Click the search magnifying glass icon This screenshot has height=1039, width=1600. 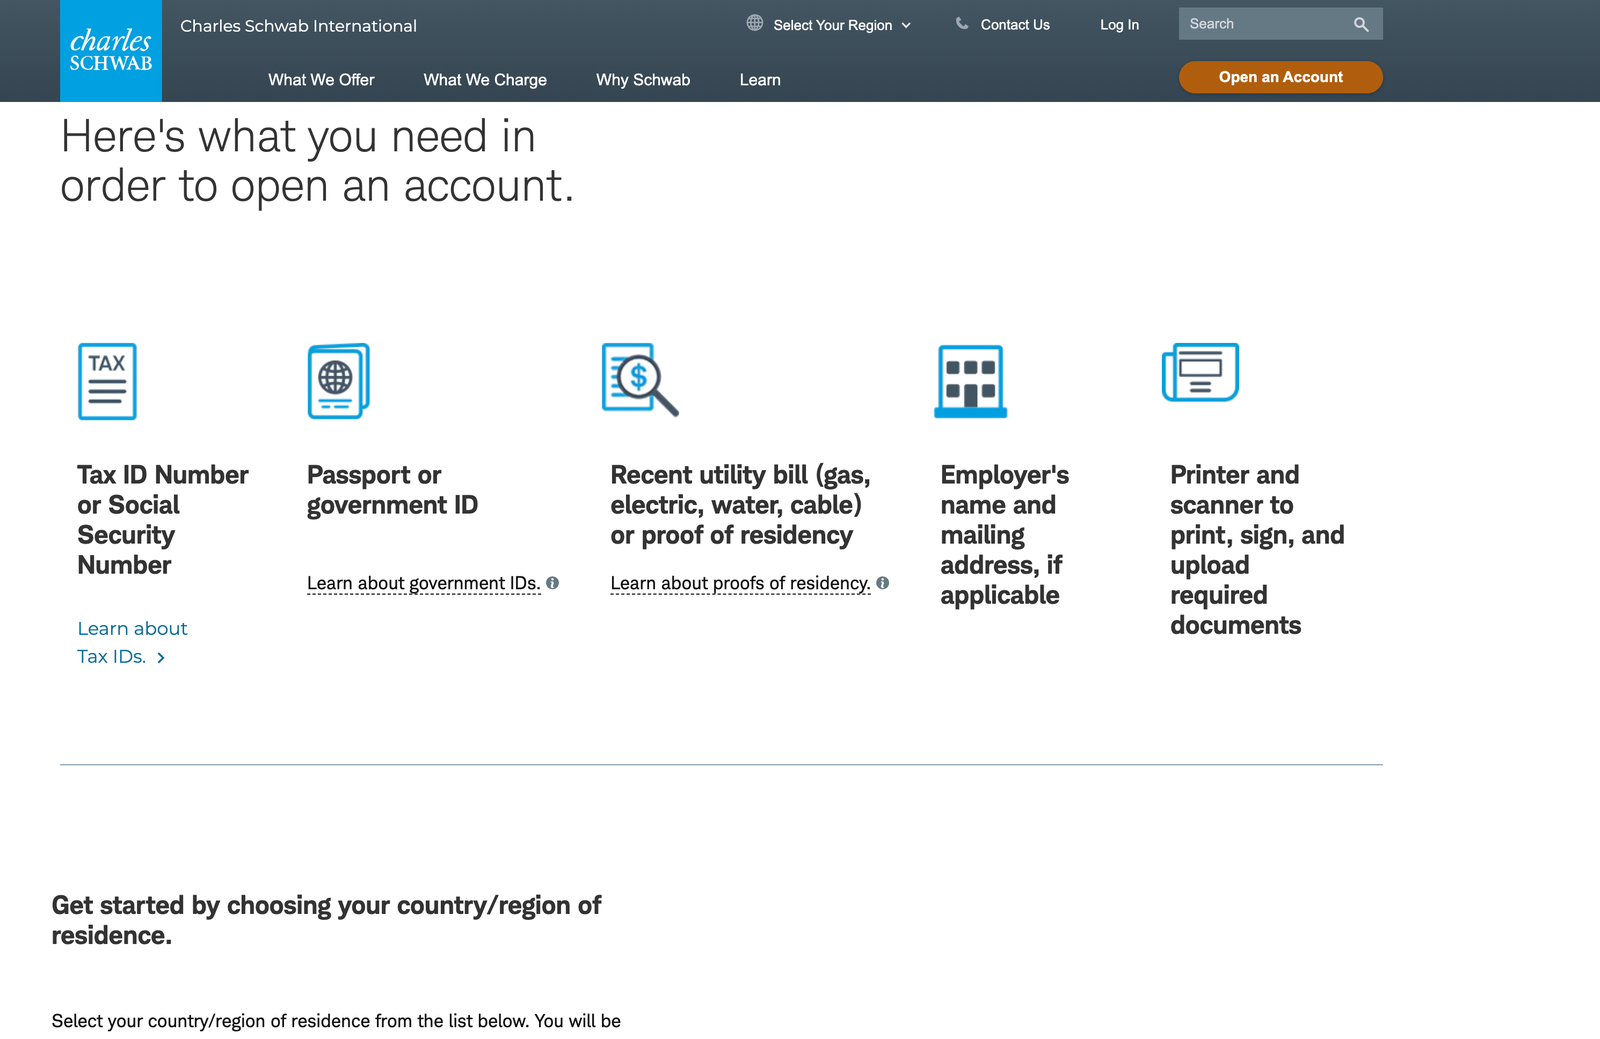pyautogui.click(x=1361, y=24)
